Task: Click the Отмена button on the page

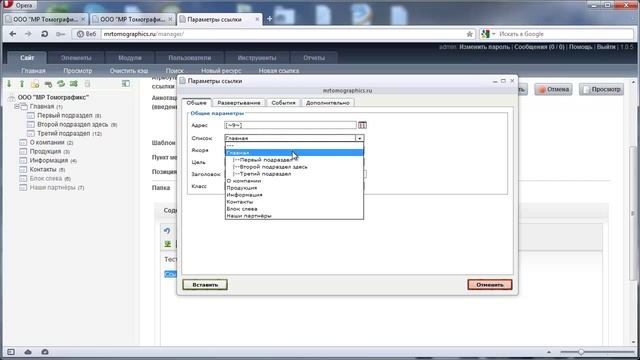Action: [553, 89]
